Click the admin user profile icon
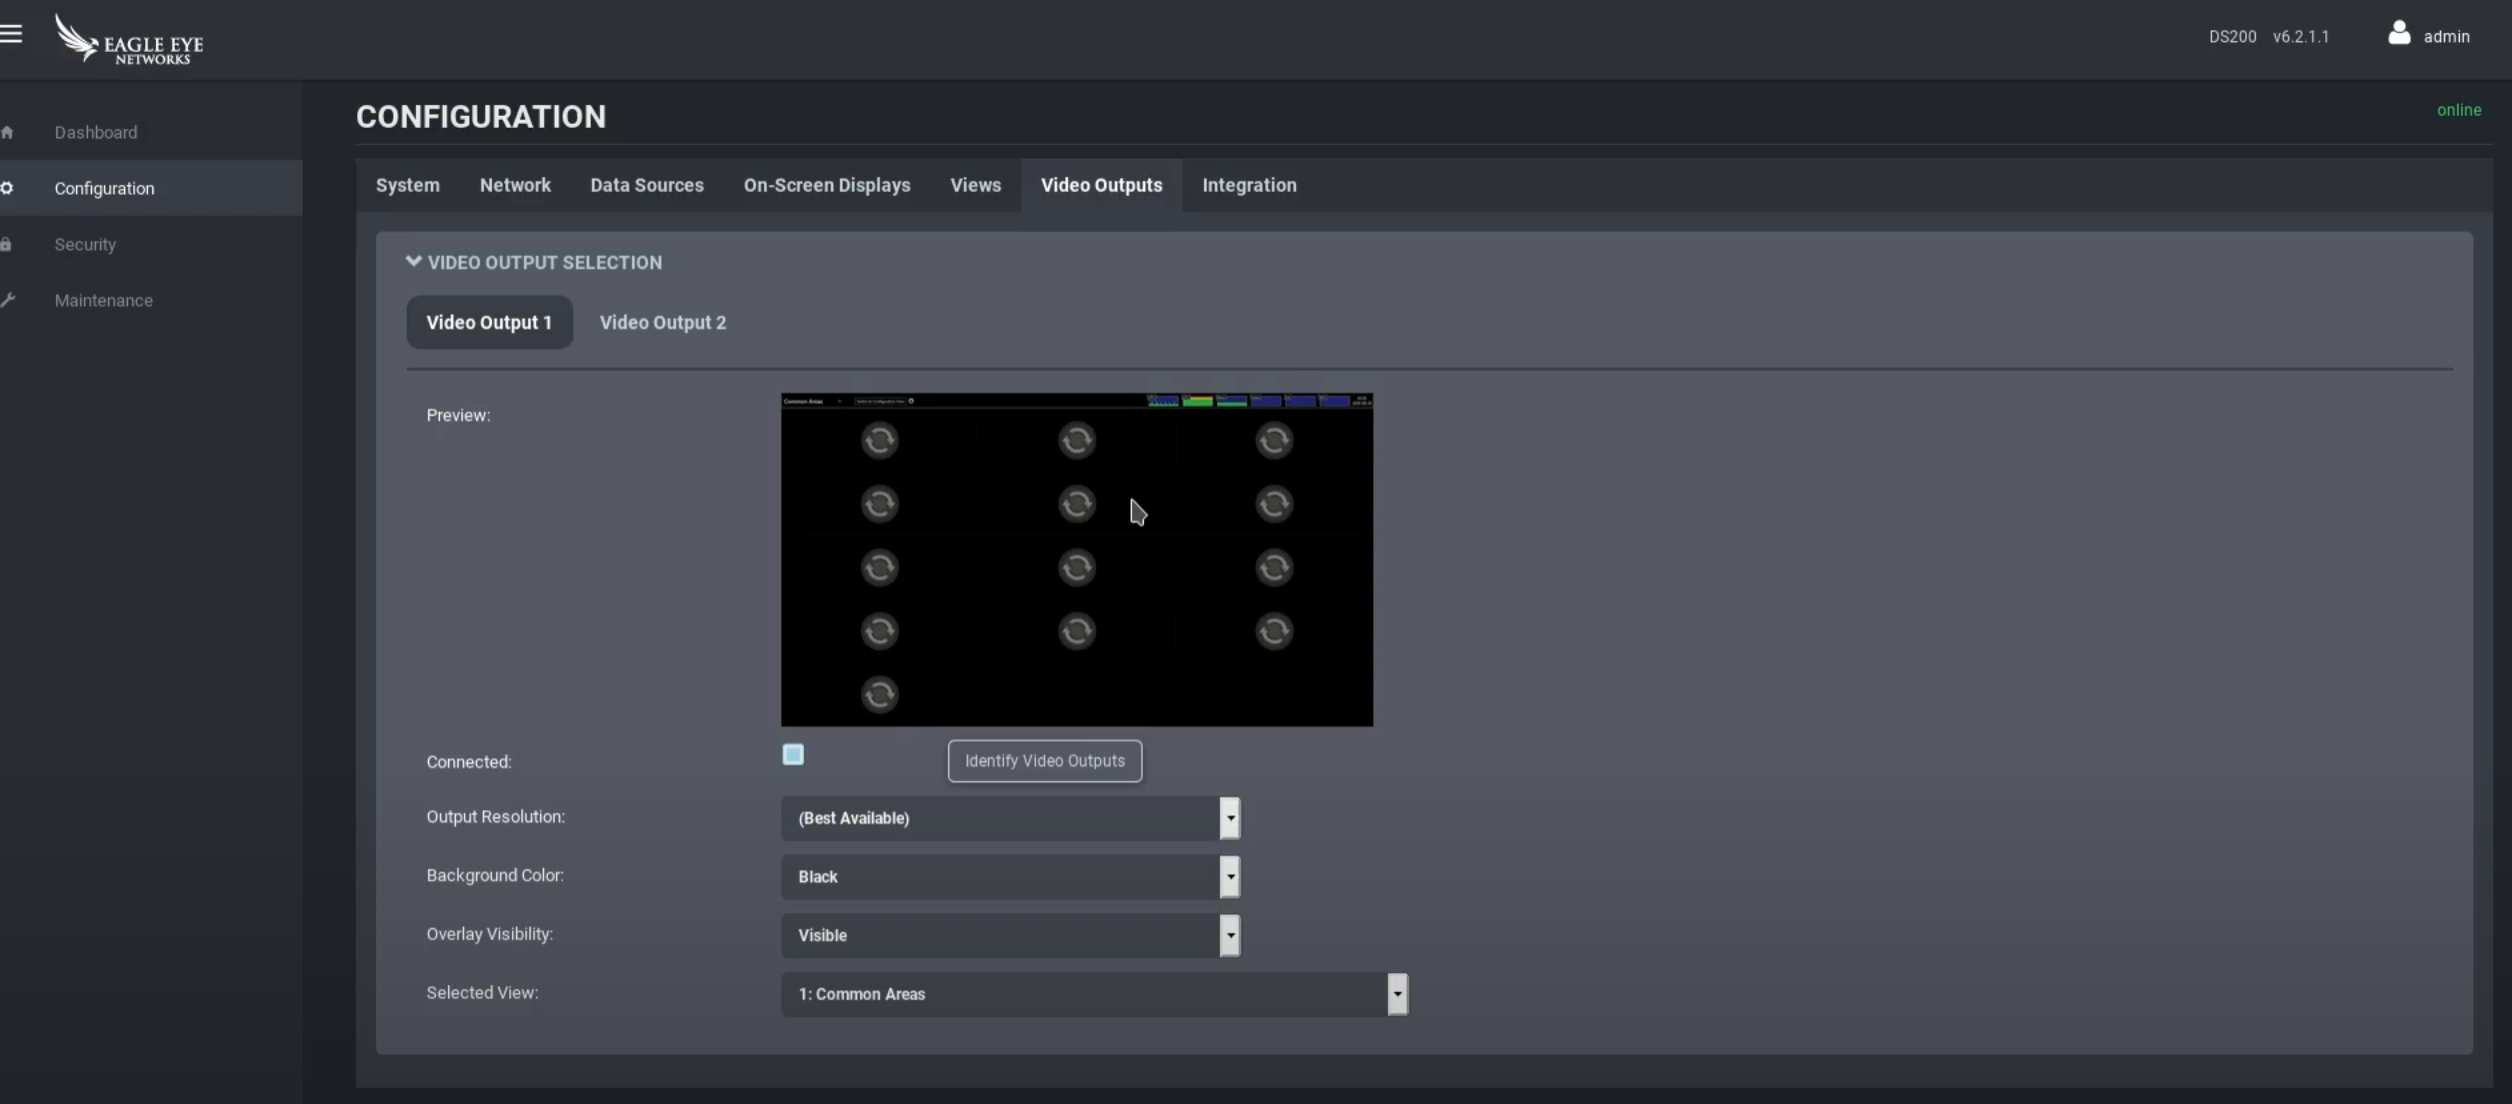 click(2398, 34)
